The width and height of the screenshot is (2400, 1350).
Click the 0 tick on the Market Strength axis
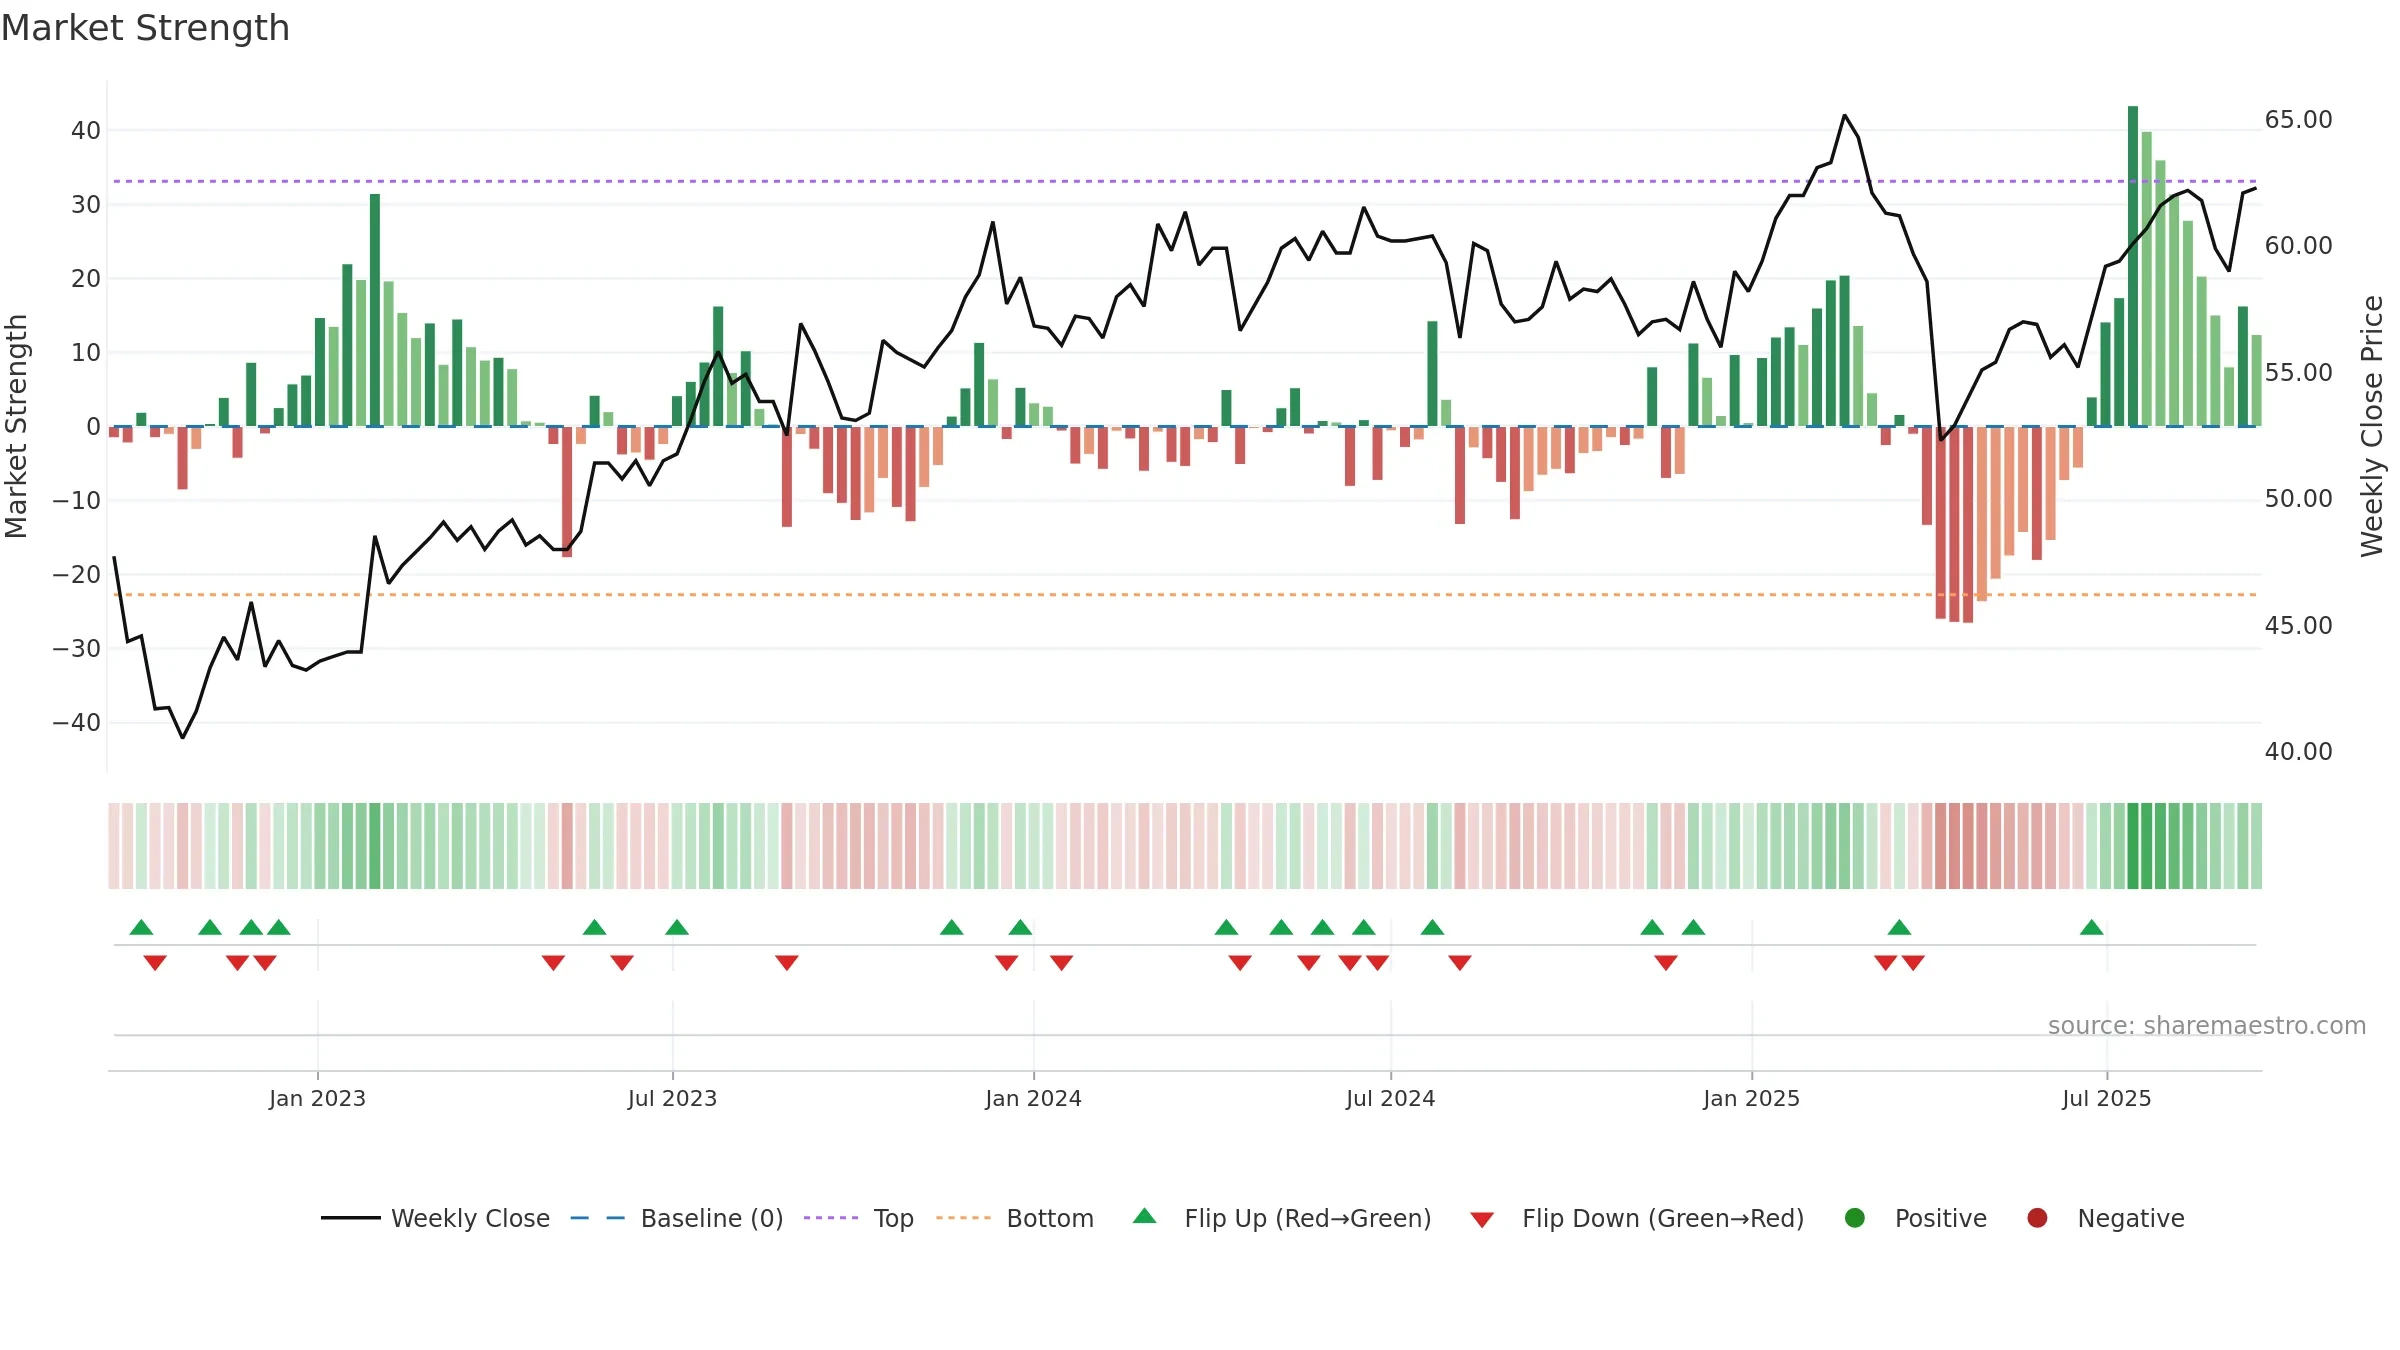pyautogui.click(x=93, y=426)
